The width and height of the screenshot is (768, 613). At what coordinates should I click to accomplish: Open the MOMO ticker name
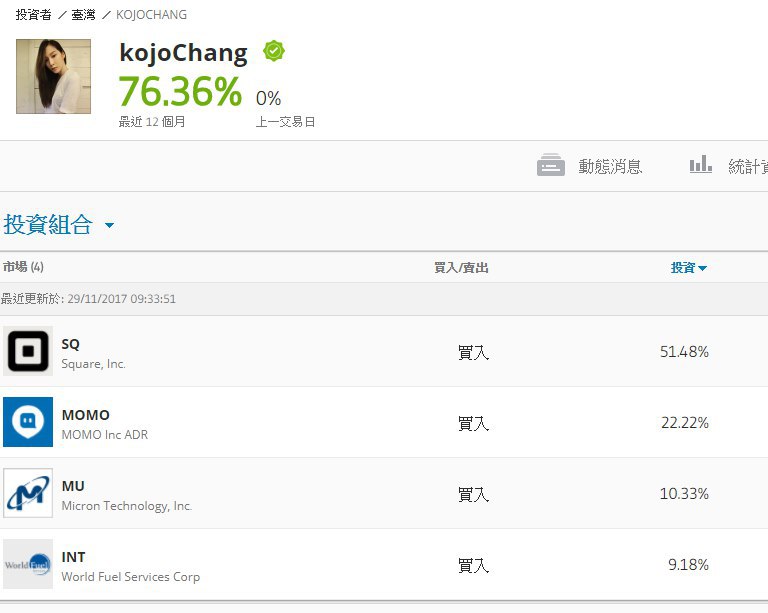[x=86, y=415]
